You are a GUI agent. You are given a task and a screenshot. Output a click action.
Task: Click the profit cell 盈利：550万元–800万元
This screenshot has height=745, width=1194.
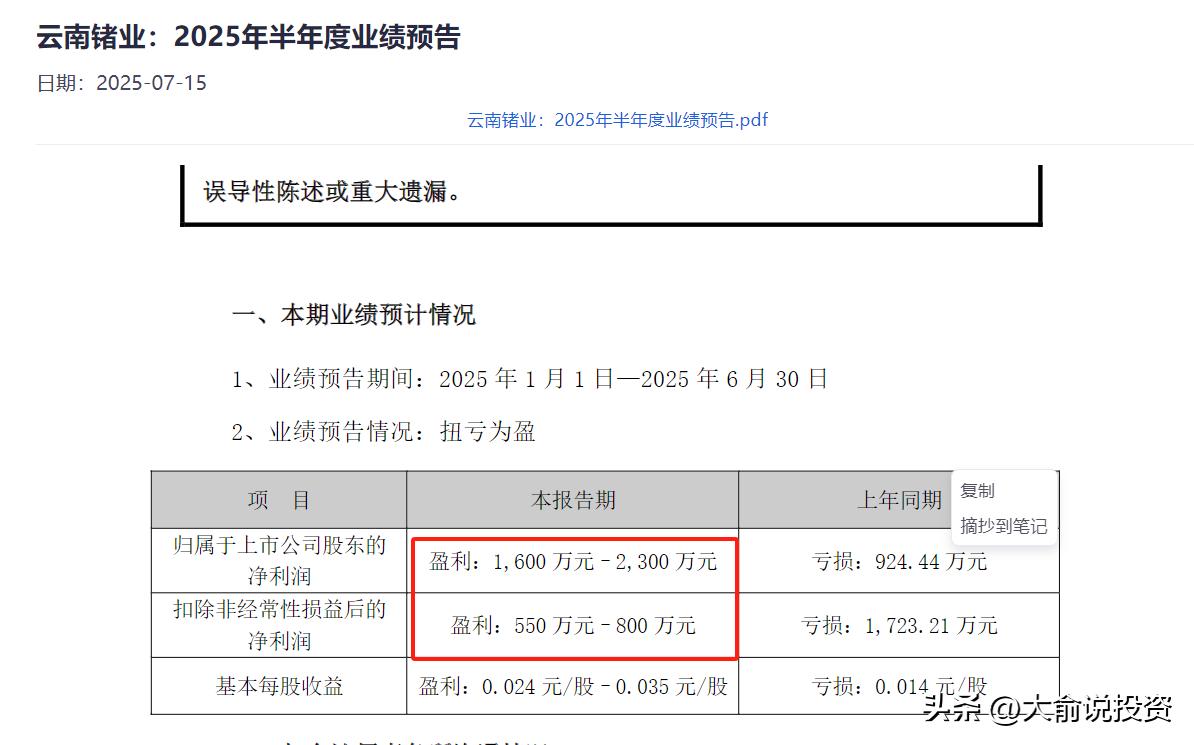click(x=574, y=625)
